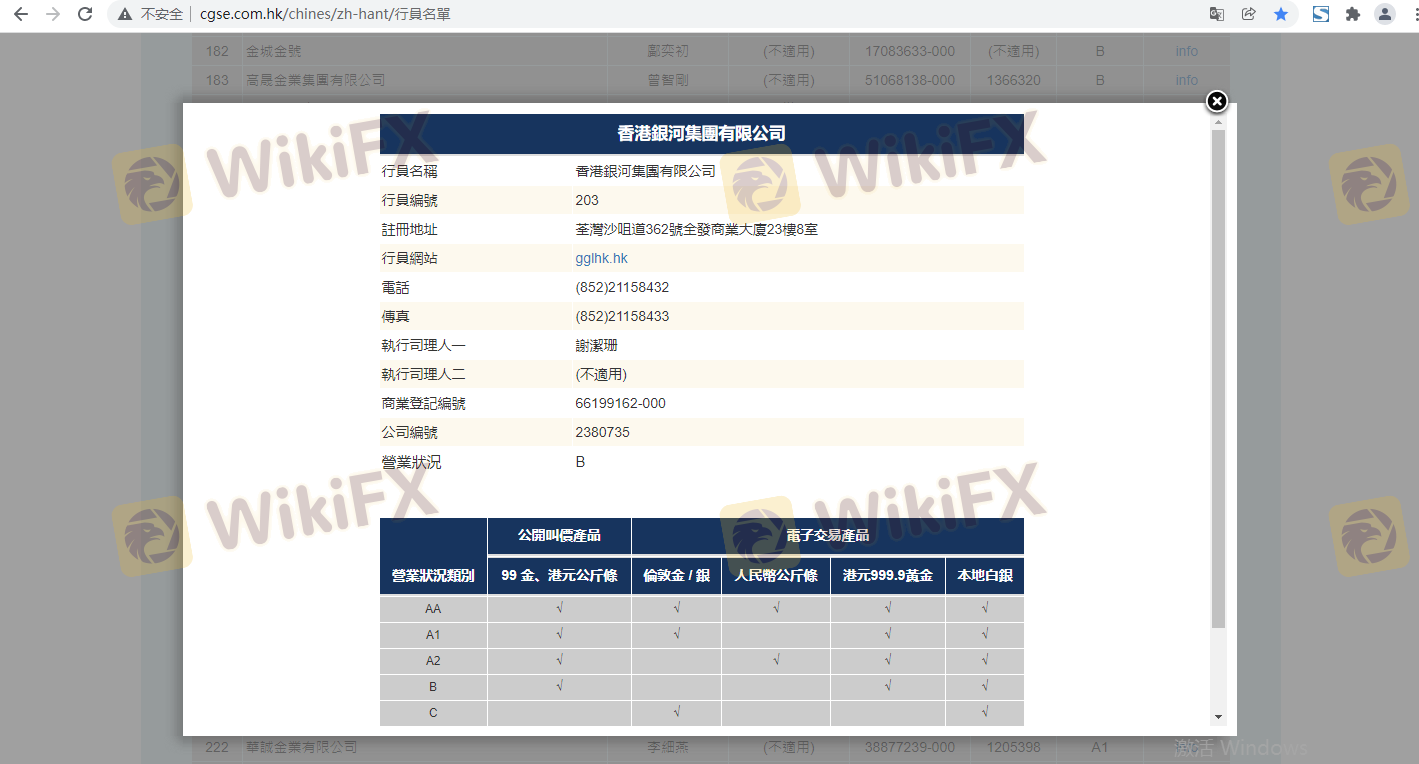
Task: Open the gglhk.hk website link
Action: [x=601, y=258]
